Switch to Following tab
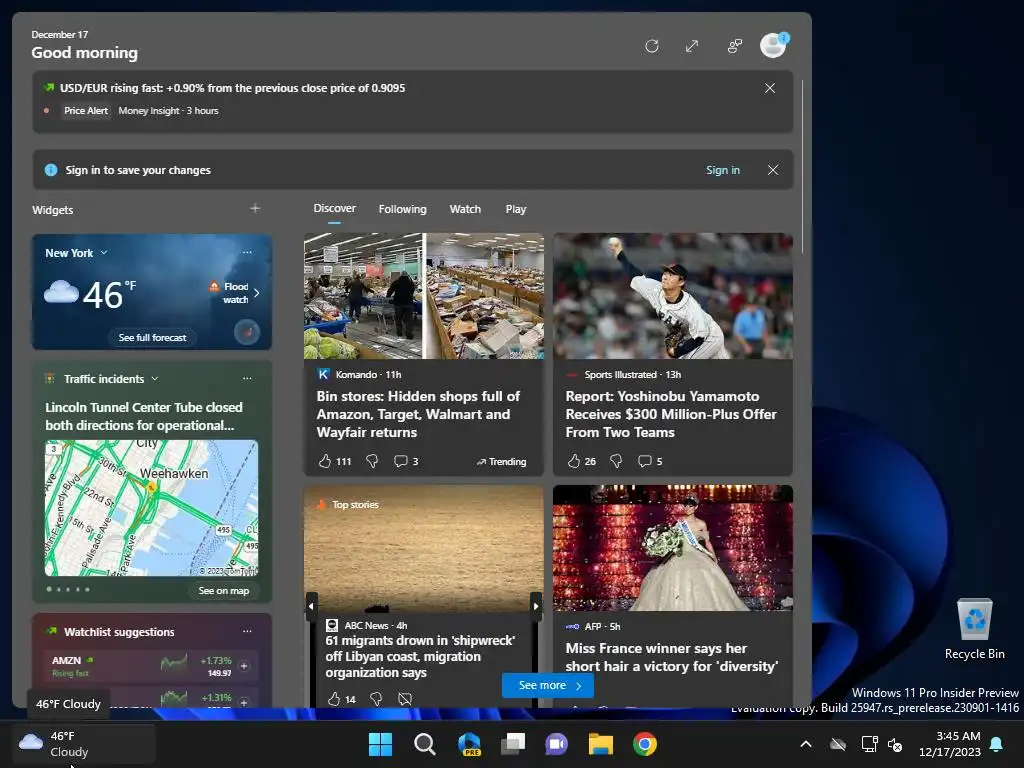Image resolution: width=1024 pixels, height=768 pixels. [402, 209]
